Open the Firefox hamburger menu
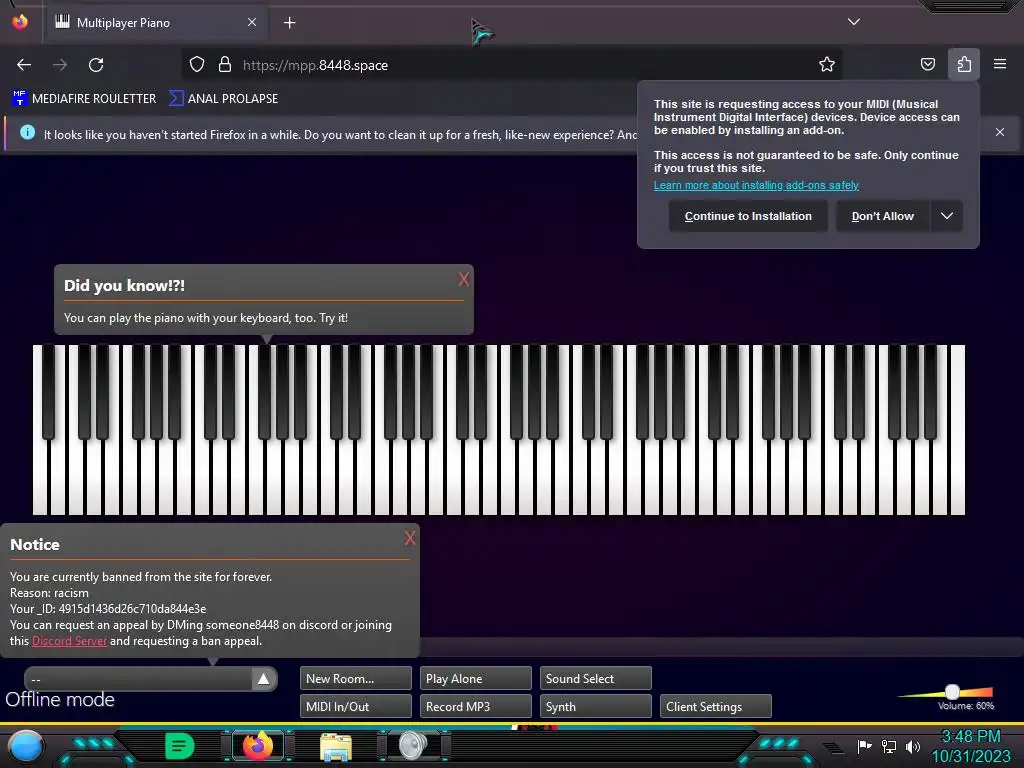The image size is (1024, 768). [1000, 64]
